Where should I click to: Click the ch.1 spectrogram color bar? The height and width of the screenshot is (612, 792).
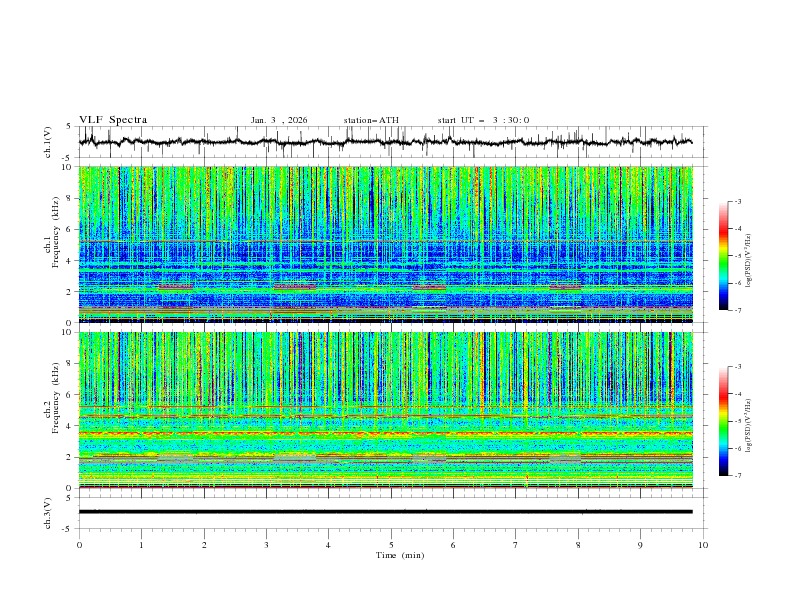pyautogui.click(x=723, y=255)
